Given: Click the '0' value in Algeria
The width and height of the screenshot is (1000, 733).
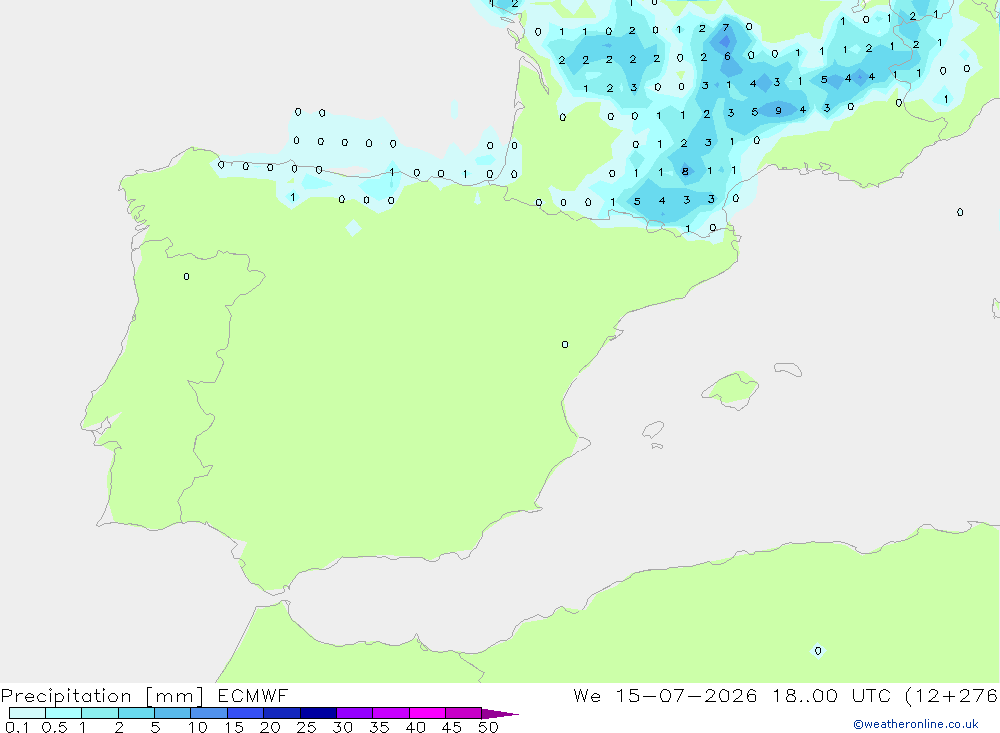Looking at the screenshot, I should (818, 651).
